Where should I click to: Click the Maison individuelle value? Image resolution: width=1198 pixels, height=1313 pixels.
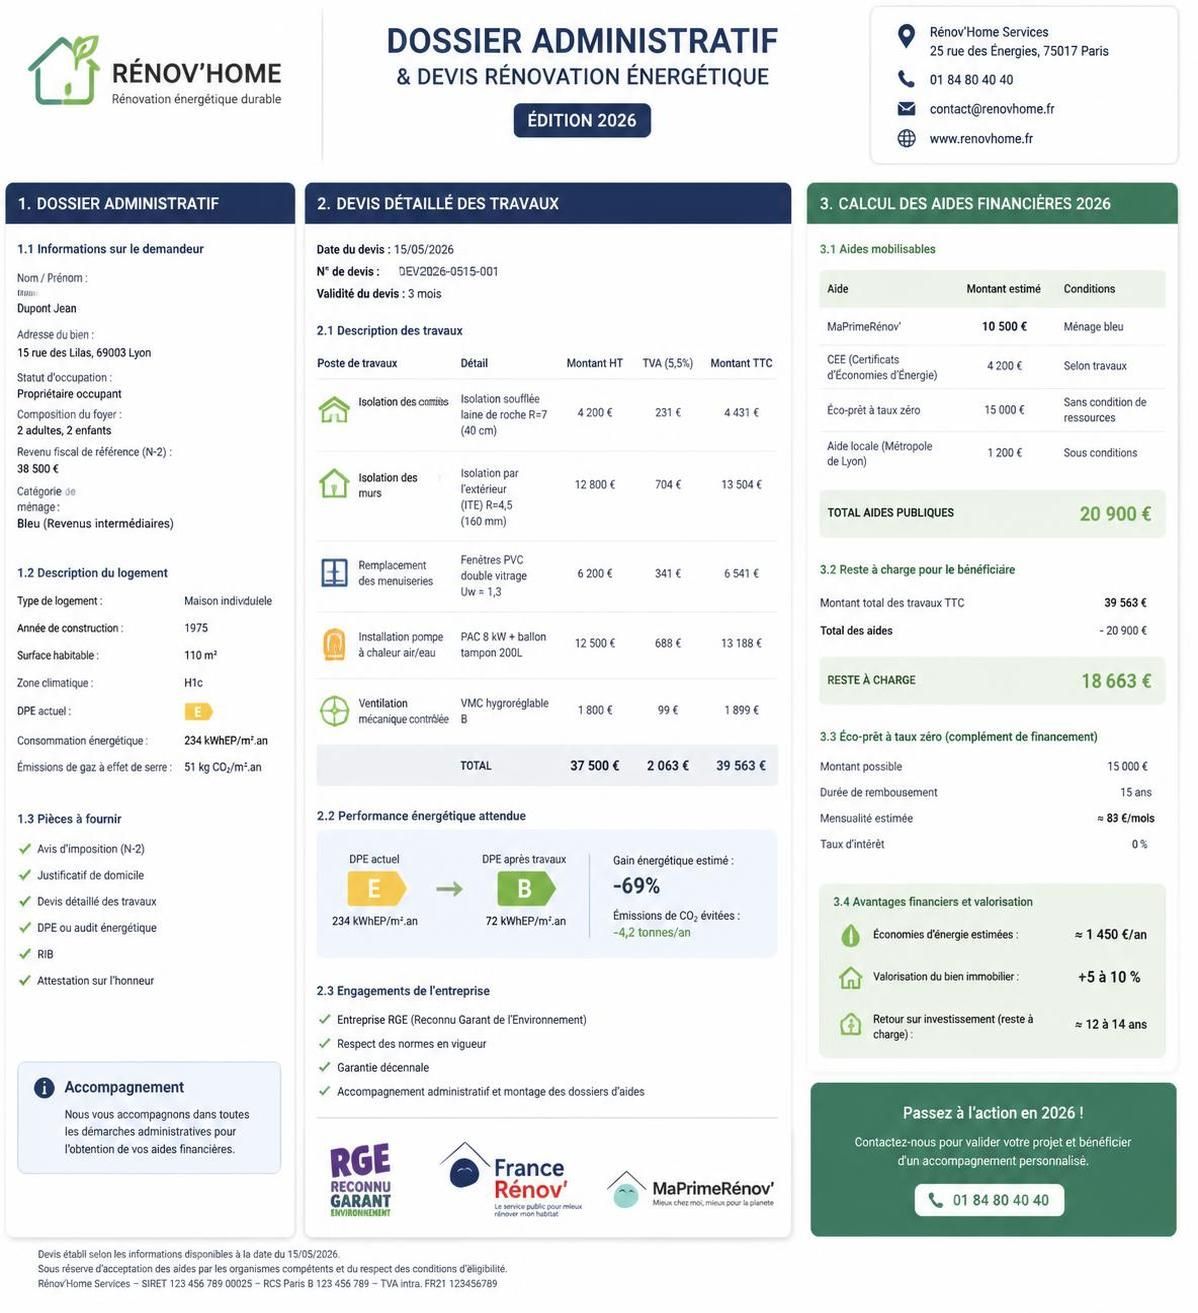tap(228, 601)
